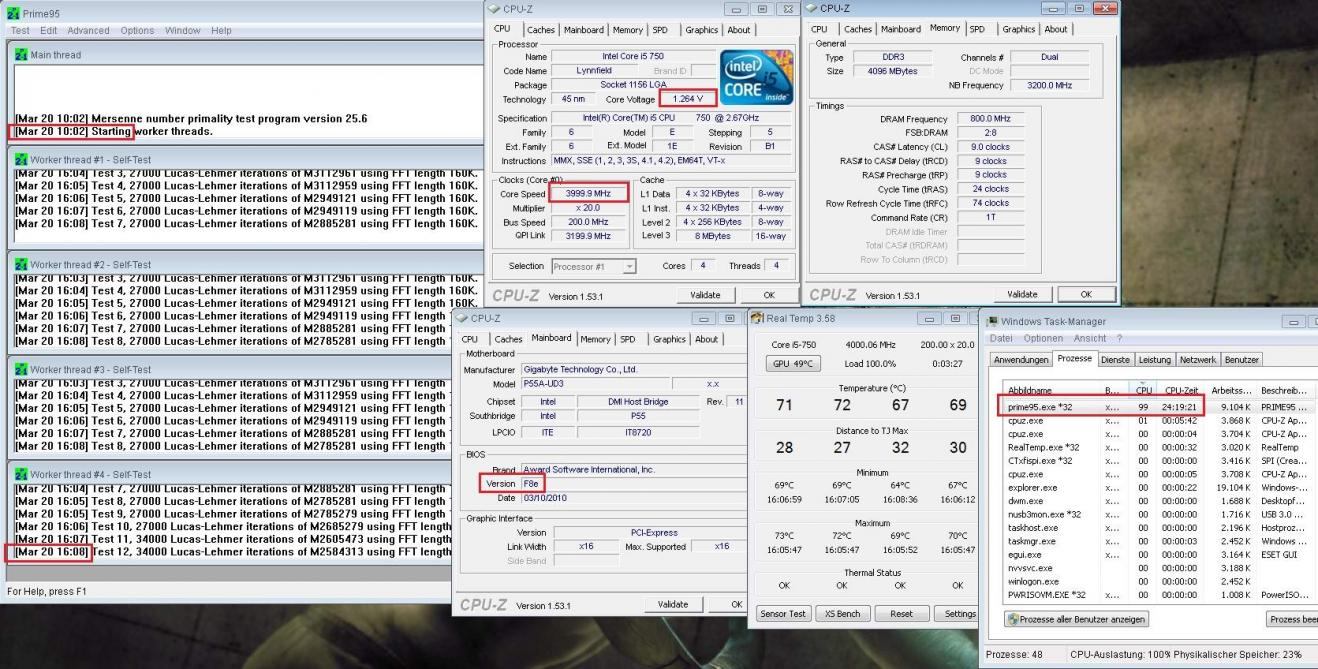Screen dimensions: 1318x669
Task: Switch to Memory tab in CPU-Z Mainboard window
Action: [595, 339]
